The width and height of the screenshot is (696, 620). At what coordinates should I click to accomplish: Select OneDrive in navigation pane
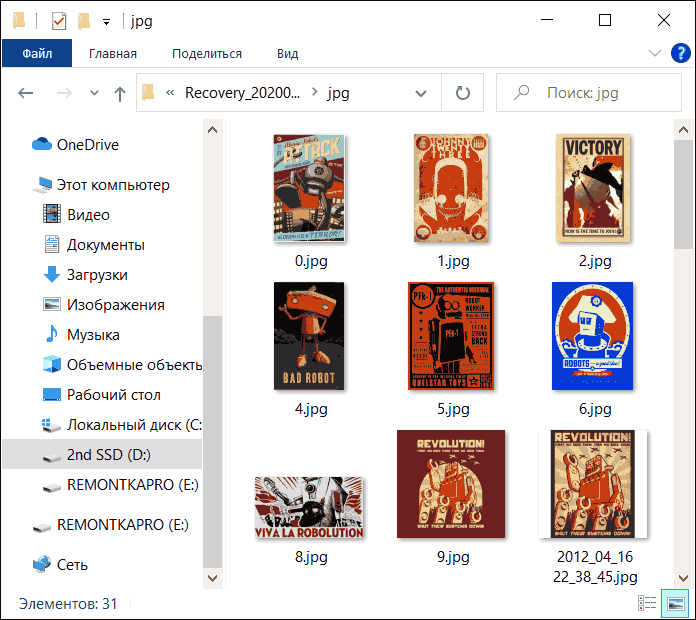(87, 145)
